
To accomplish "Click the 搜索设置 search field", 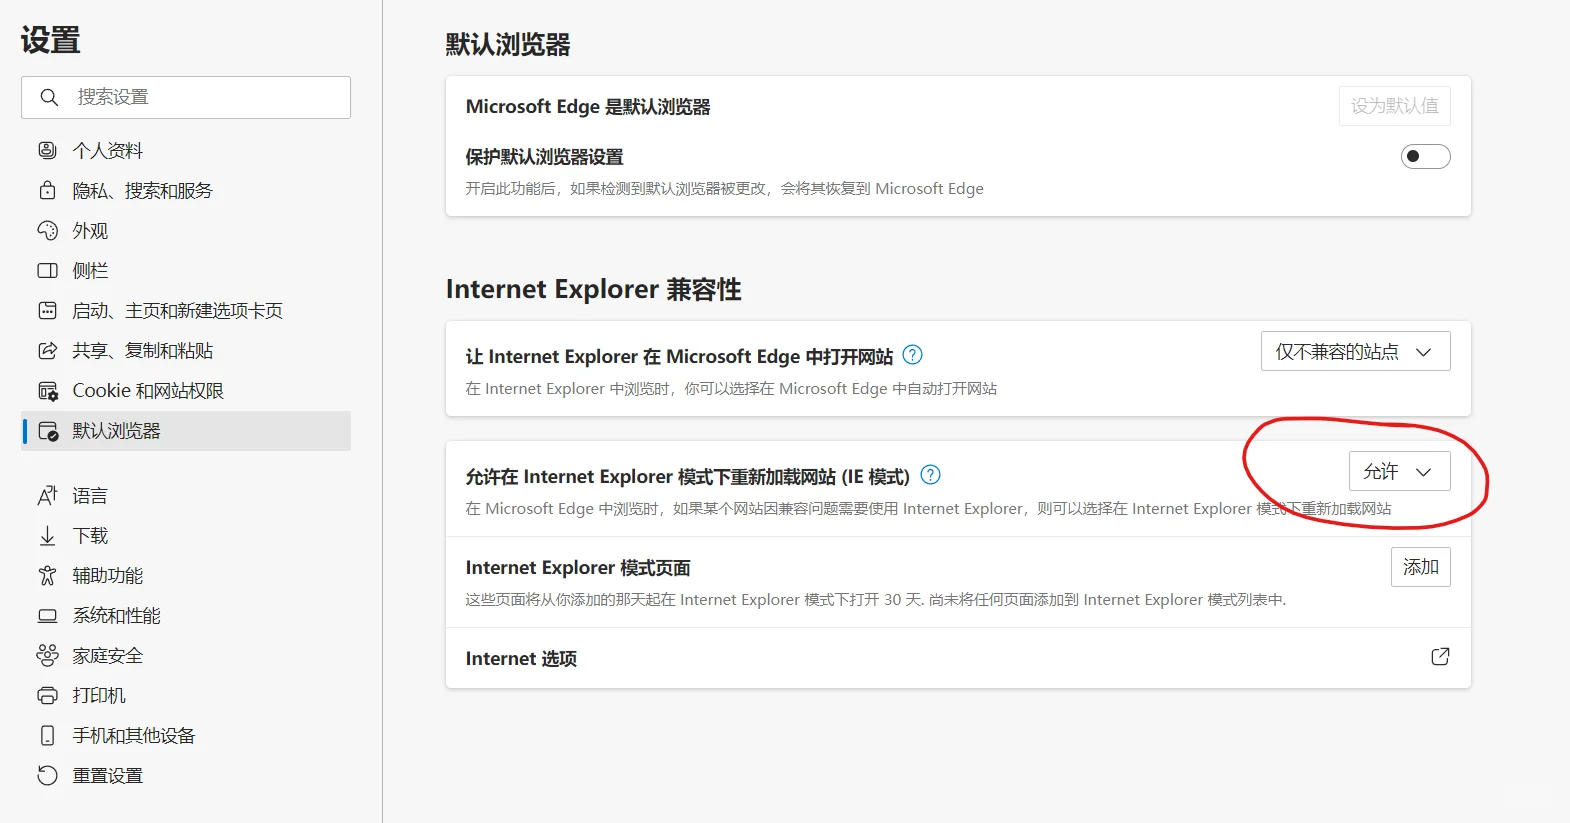I will click(x=186, y=97).
